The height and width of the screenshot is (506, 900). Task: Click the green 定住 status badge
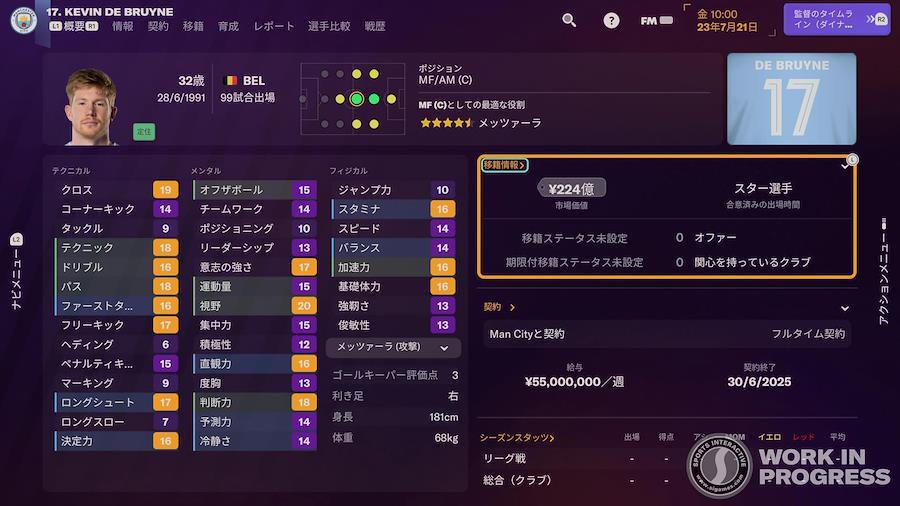[144, 131]
